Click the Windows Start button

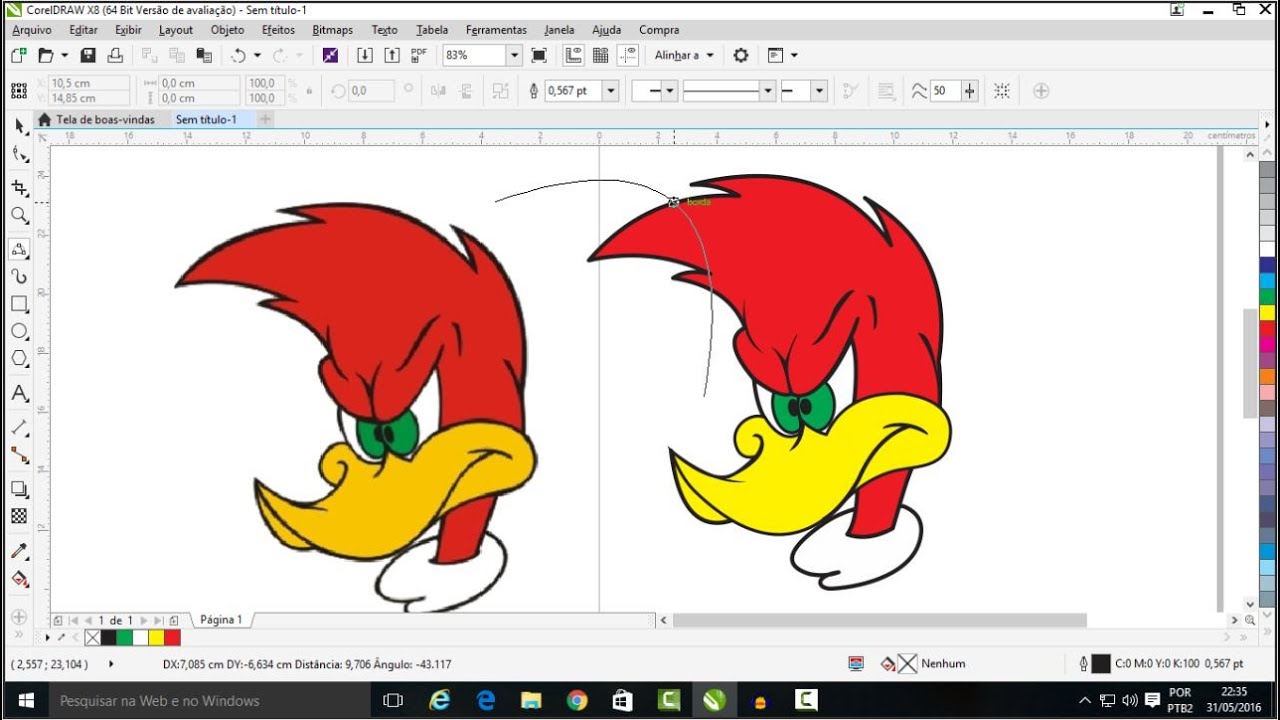click(25, 700)
